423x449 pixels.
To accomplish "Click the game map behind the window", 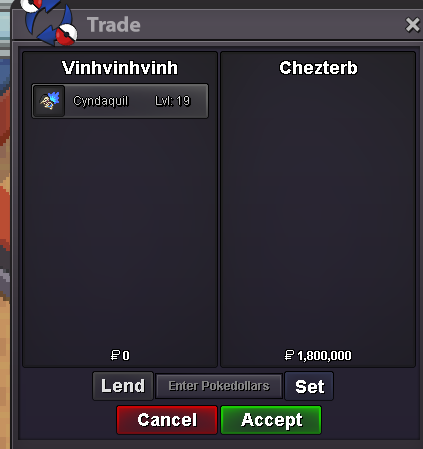I will [5, 233].
